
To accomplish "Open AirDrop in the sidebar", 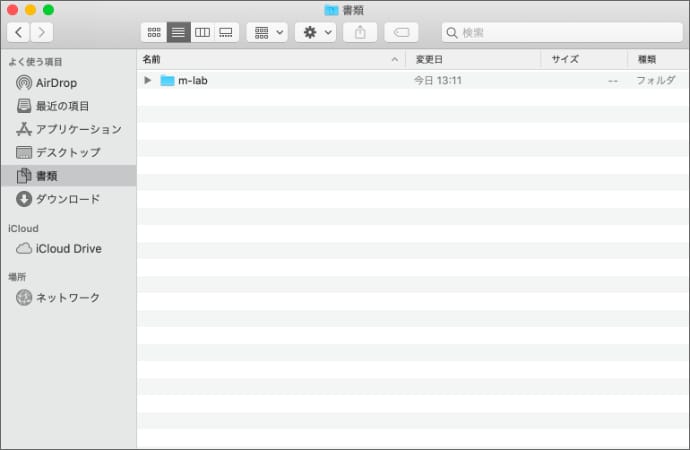I will 56,83.
